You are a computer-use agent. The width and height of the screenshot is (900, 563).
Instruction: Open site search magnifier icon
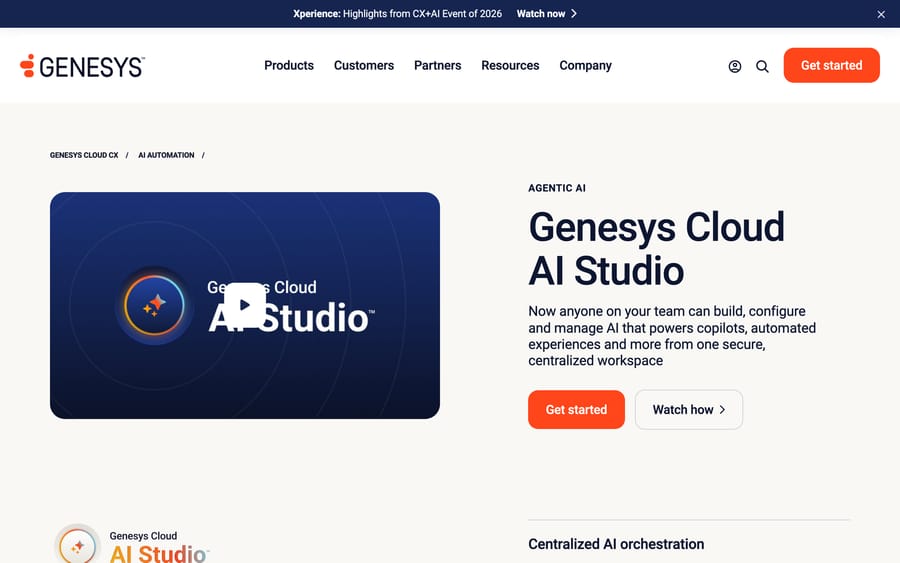pos(762,67)
